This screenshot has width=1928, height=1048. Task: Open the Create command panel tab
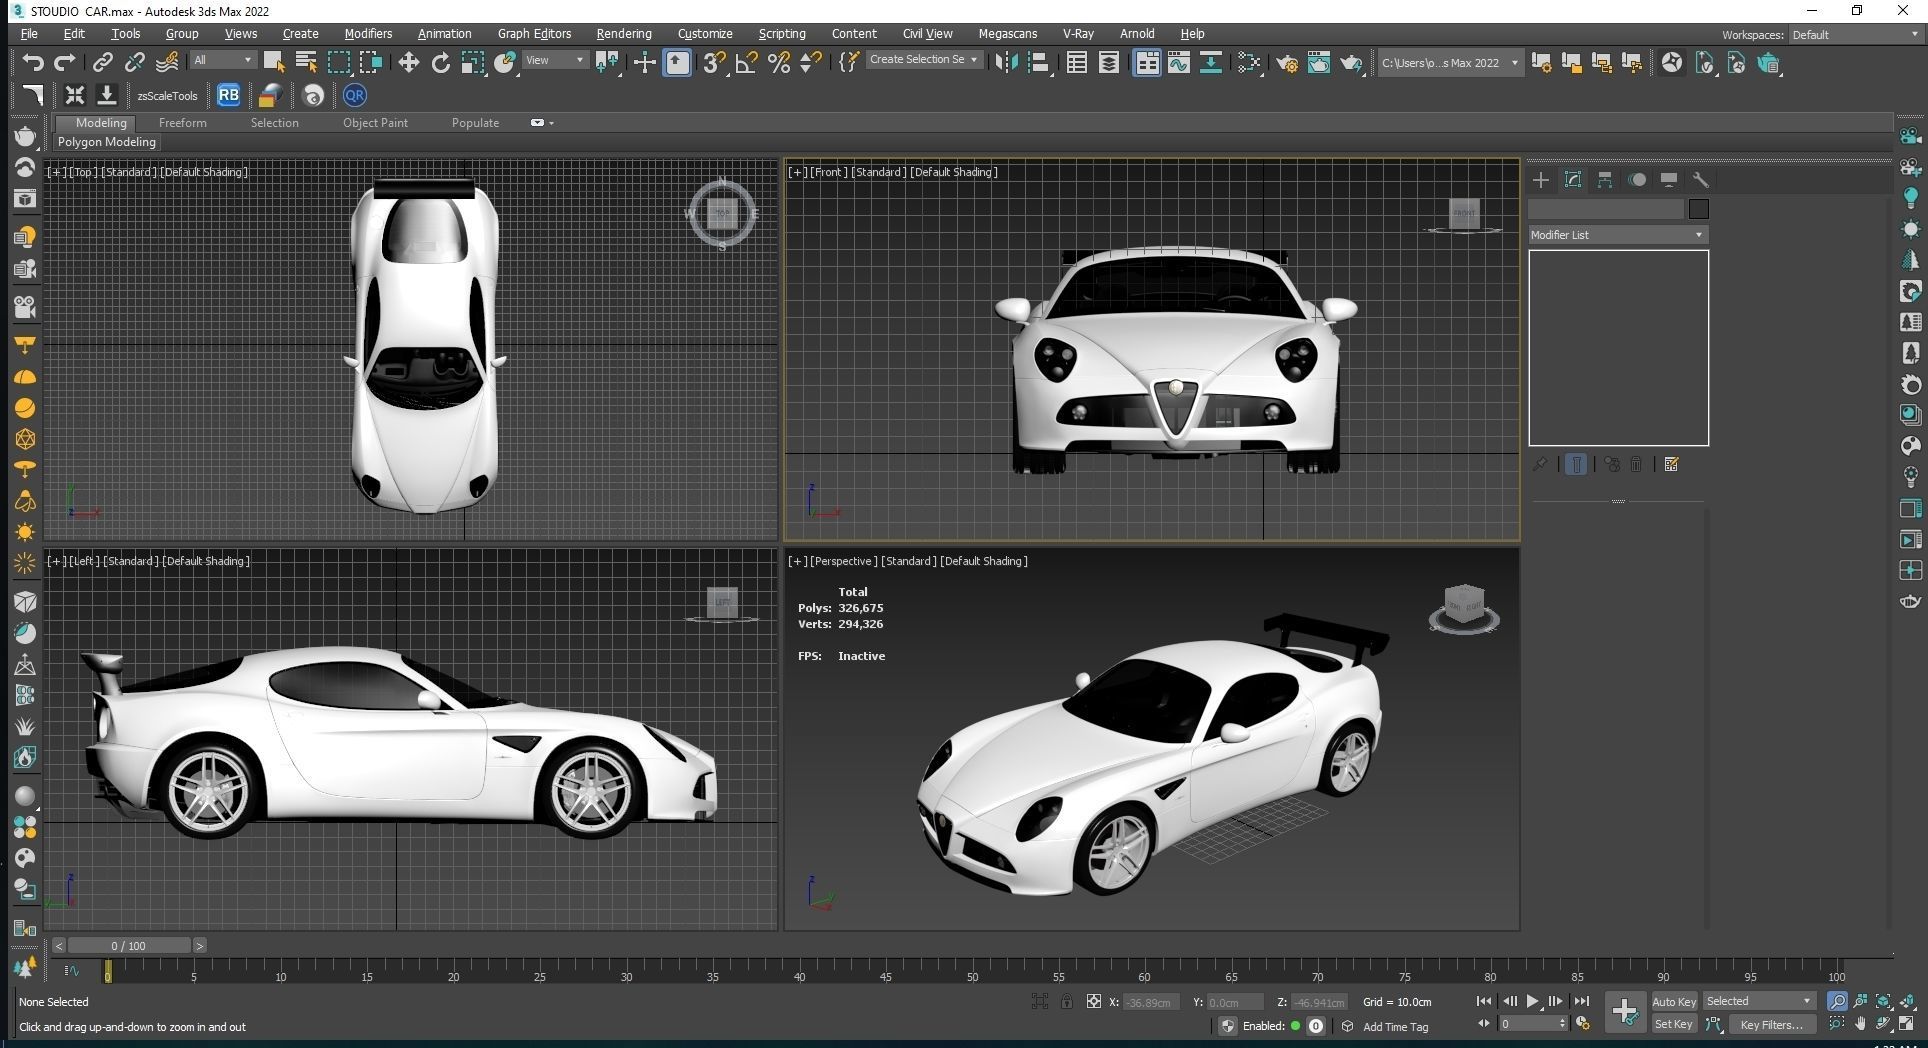pyautogui.click(x=1541, y=180)
